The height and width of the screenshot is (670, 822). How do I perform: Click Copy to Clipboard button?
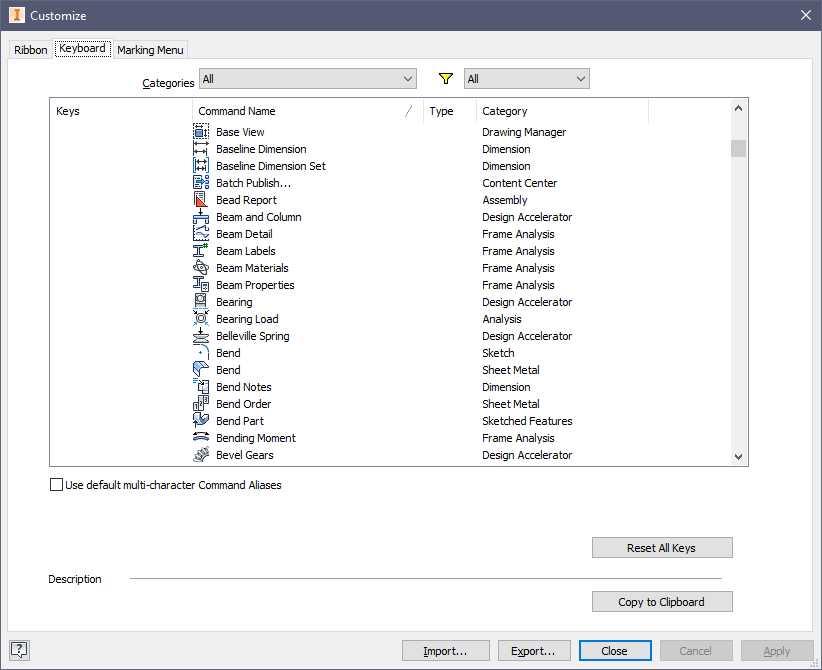click(x=662, y=601)
